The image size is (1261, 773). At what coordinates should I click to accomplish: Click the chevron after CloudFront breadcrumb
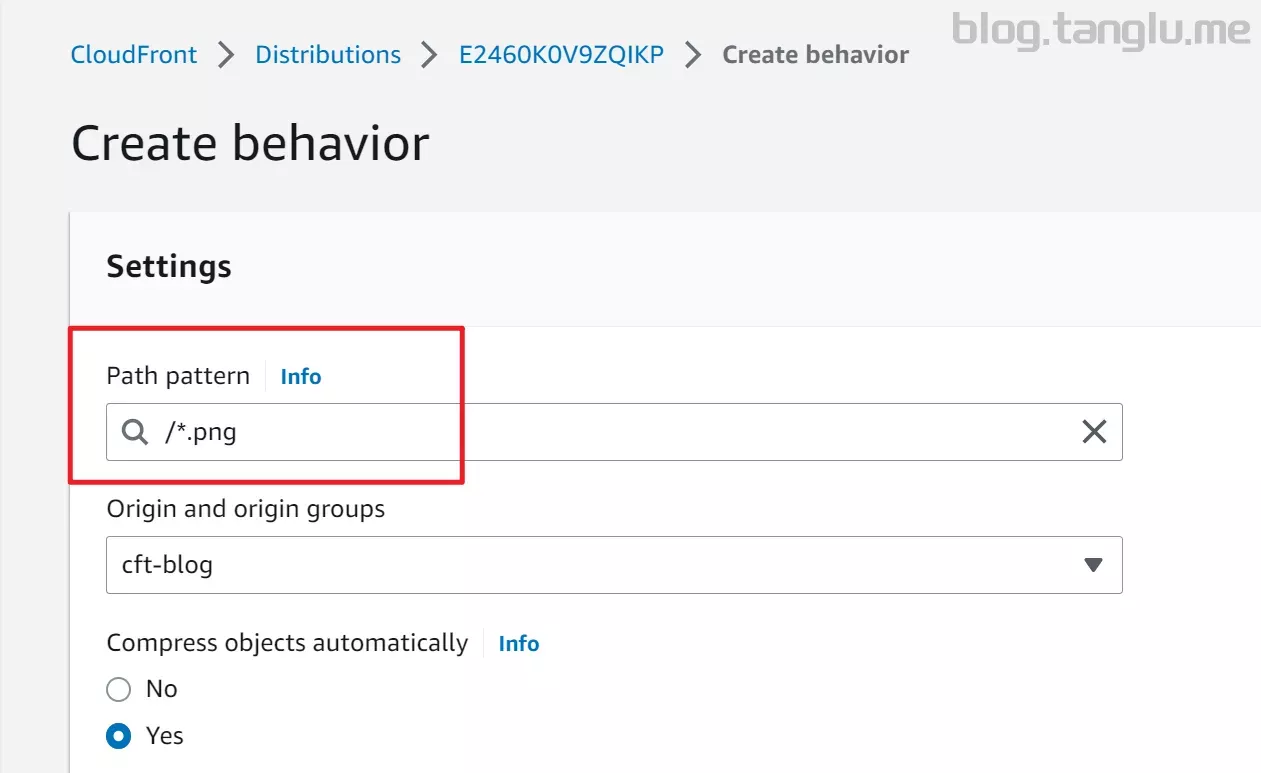(x=227, y=55)
